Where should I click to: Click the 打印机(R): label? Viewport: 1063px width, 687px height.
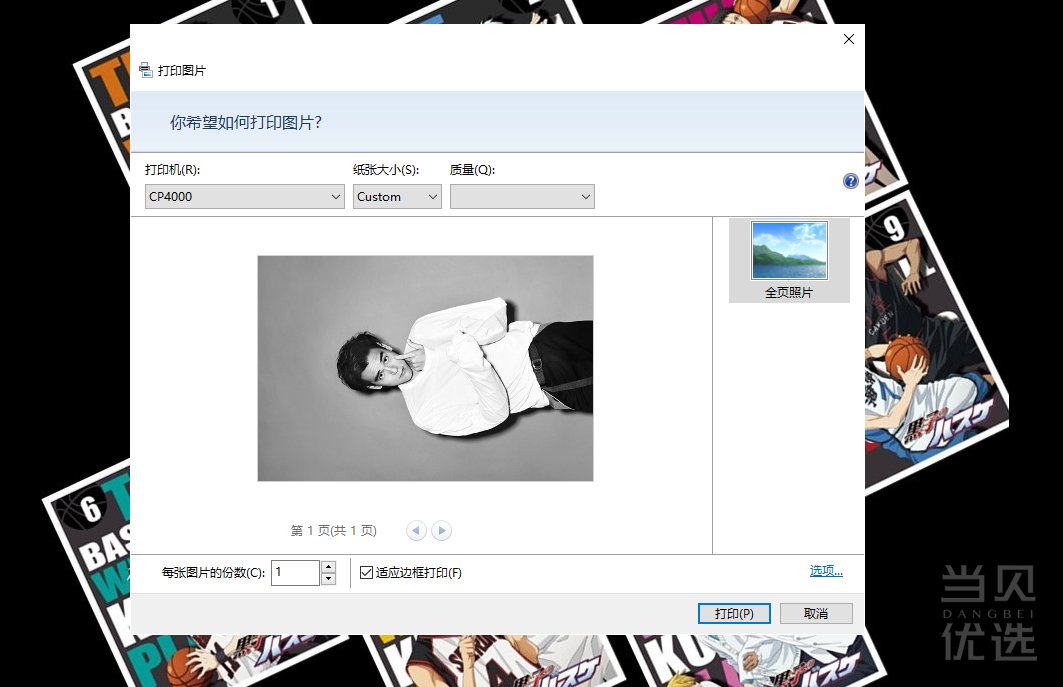click(172, 170)
